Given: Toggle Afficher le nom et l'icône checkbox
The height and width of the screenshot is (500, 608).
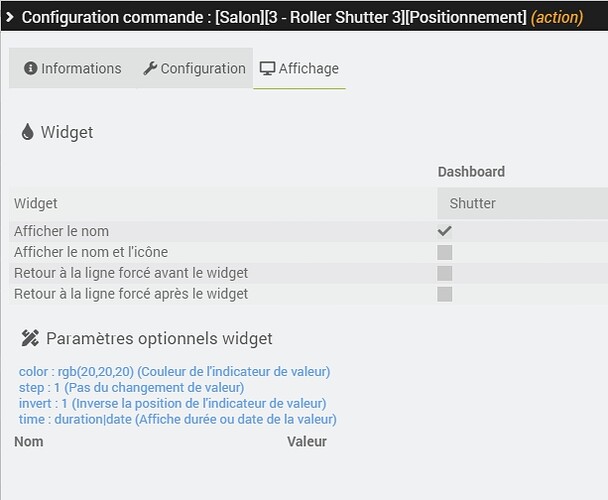Looking at the screenshot, I should (x=445, y=252).
